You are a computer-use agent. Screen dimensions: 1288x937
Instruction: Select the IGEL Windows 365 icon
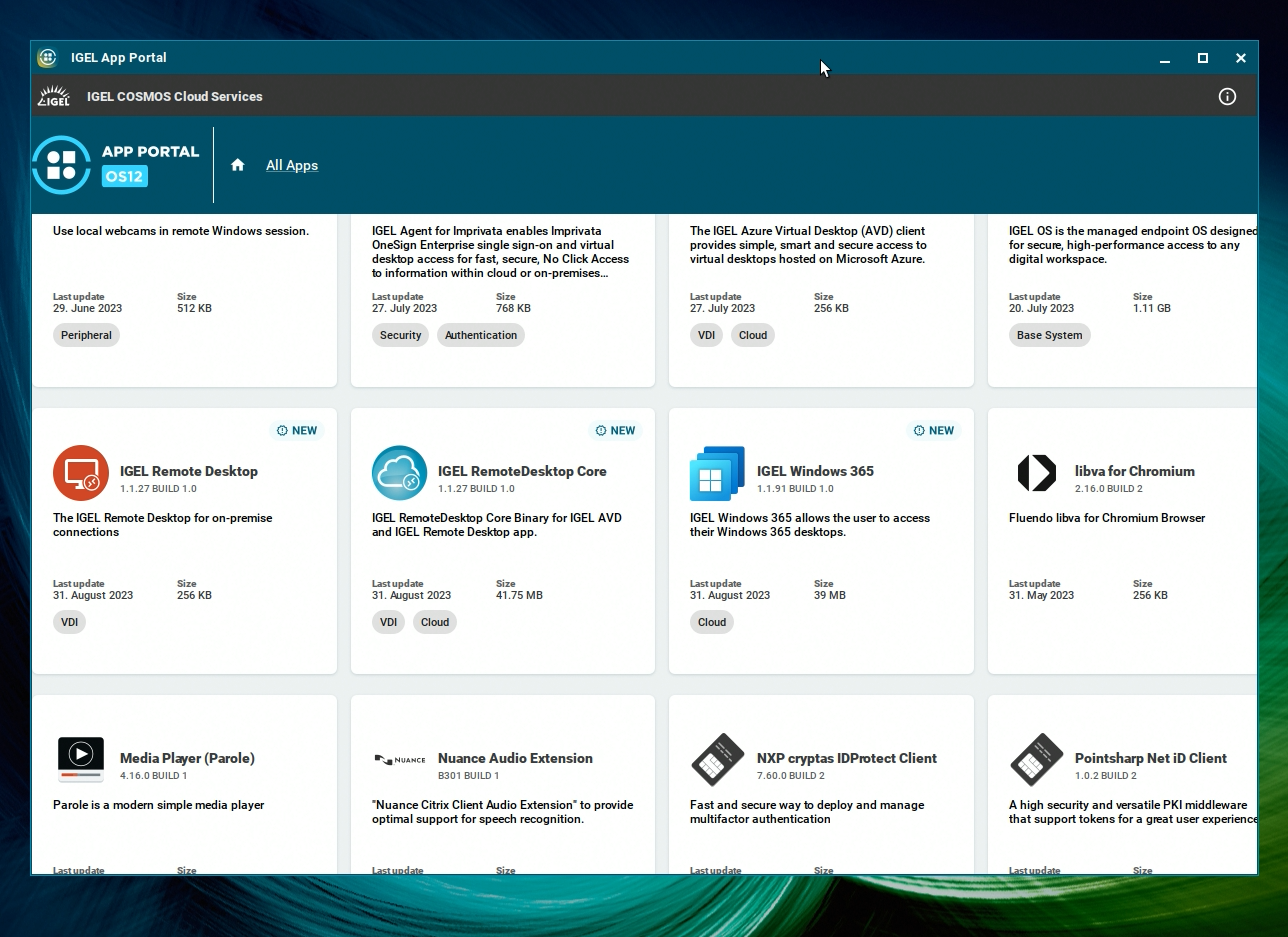(x=717, y=473)
